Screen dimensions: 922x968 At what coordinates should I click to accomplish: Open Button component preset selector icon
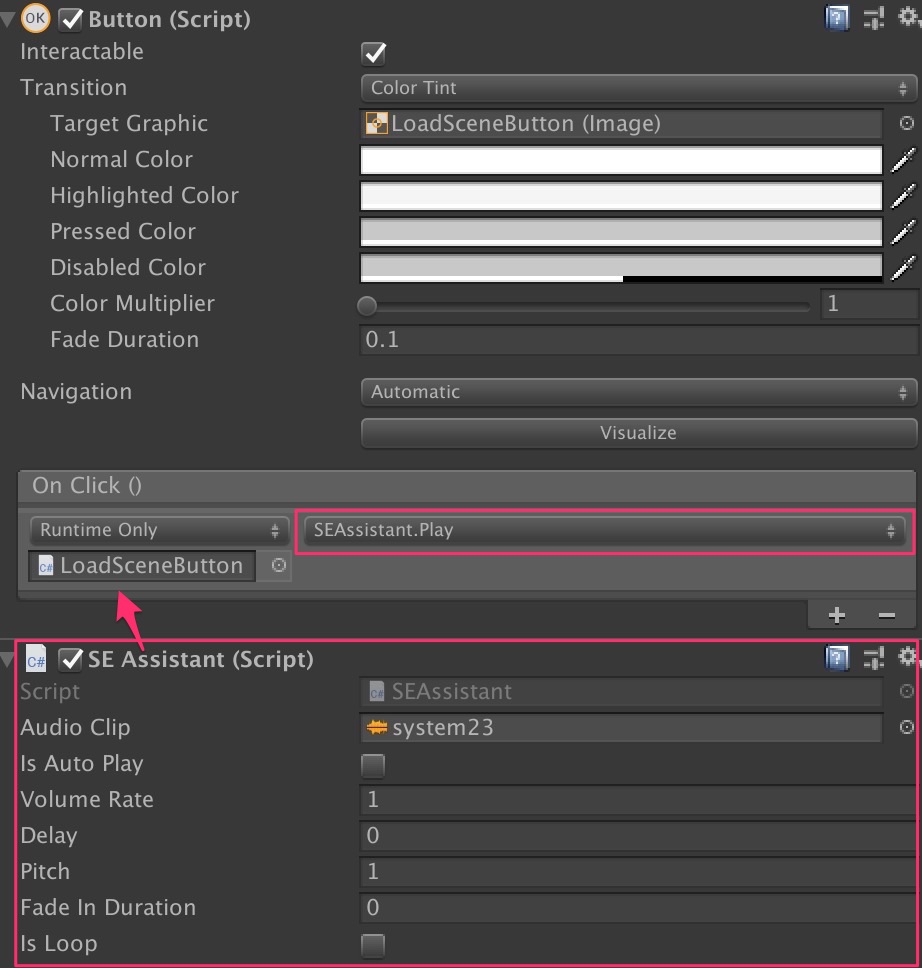[874, 18]
